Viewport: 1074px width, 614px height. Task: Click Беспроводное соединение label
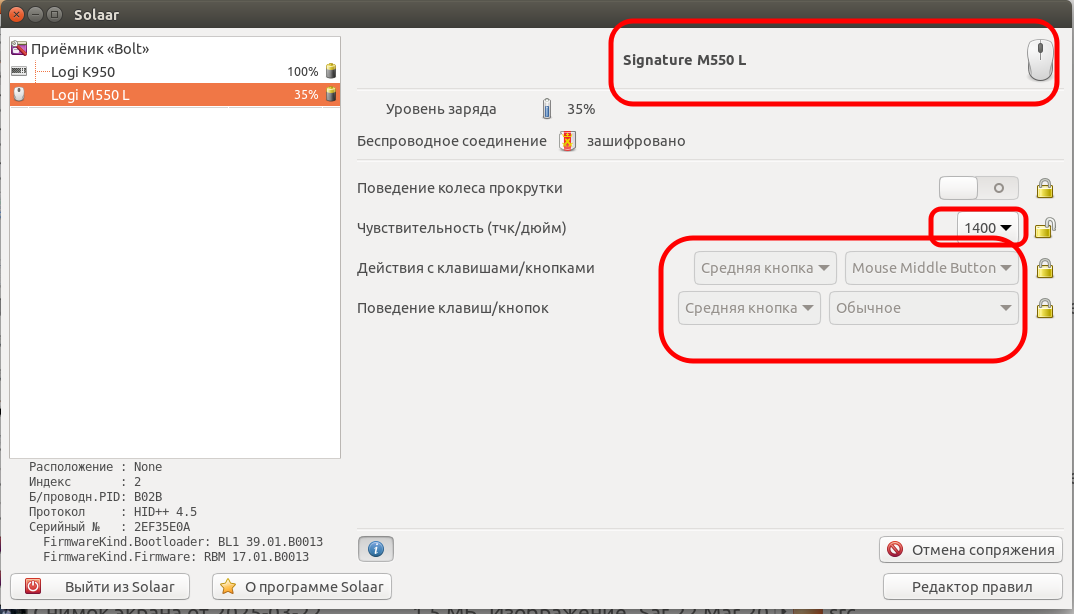pyautogui.click(x=452, y=141)
